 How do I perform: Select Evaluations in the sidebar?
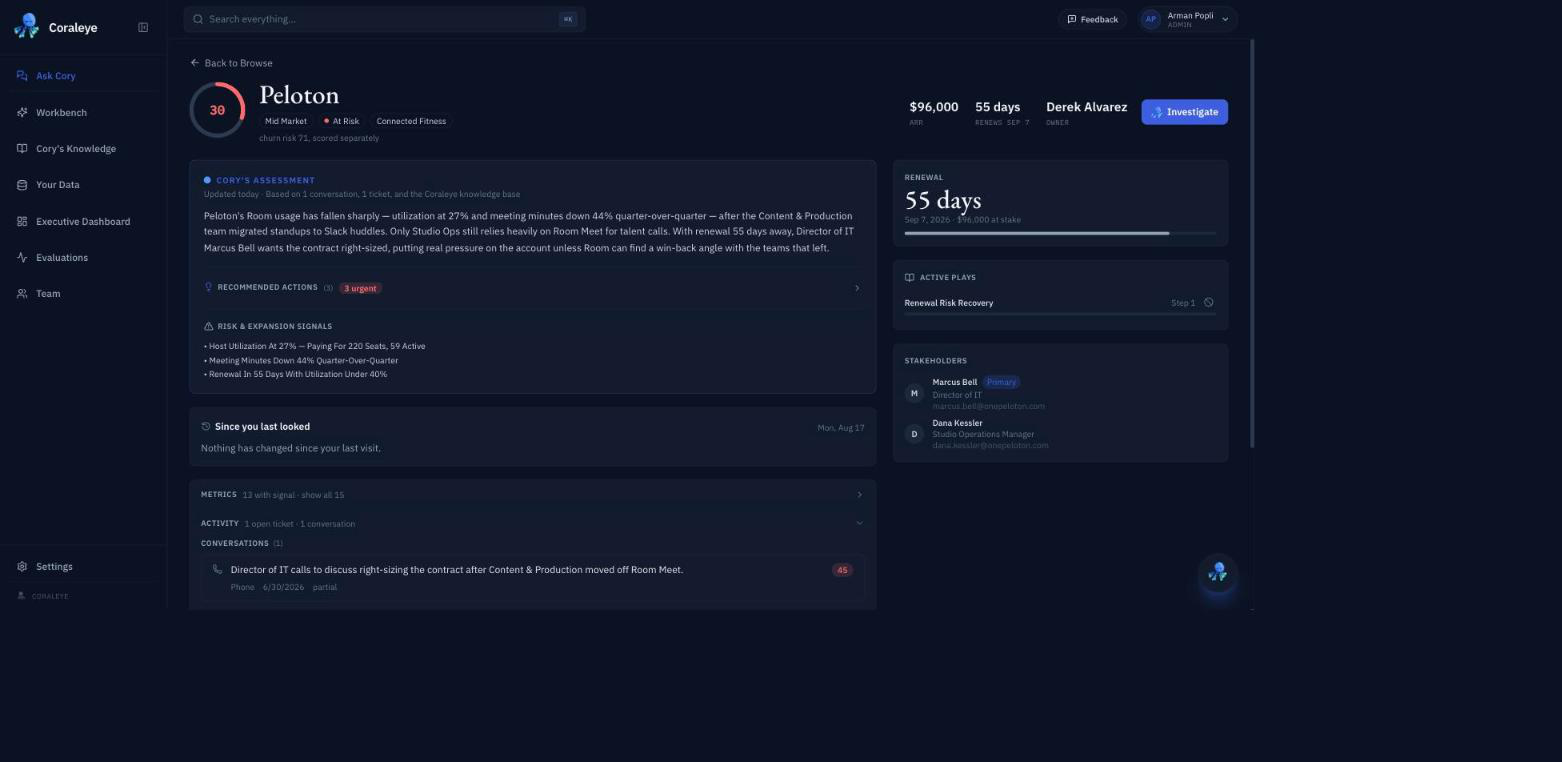click(83, 258)
